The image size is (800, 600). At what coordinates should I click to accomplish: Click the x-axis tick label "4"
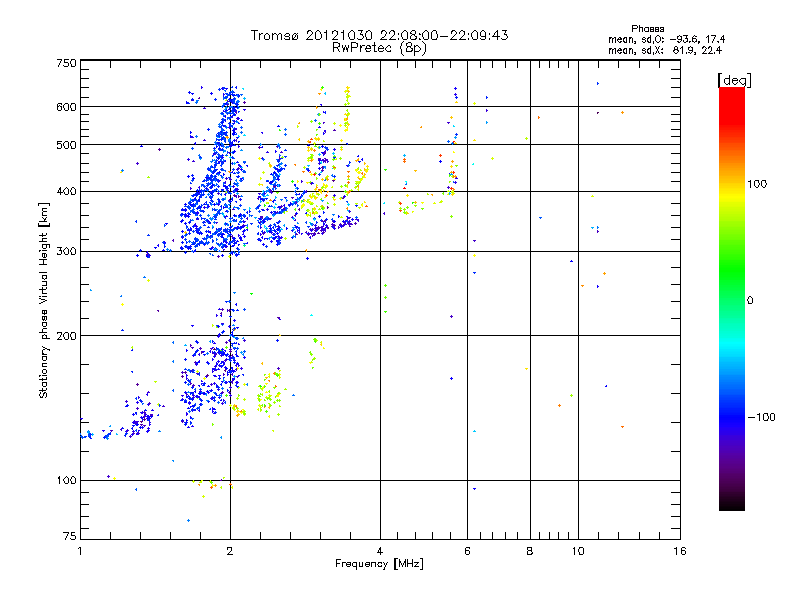click(x=380, y=551)
